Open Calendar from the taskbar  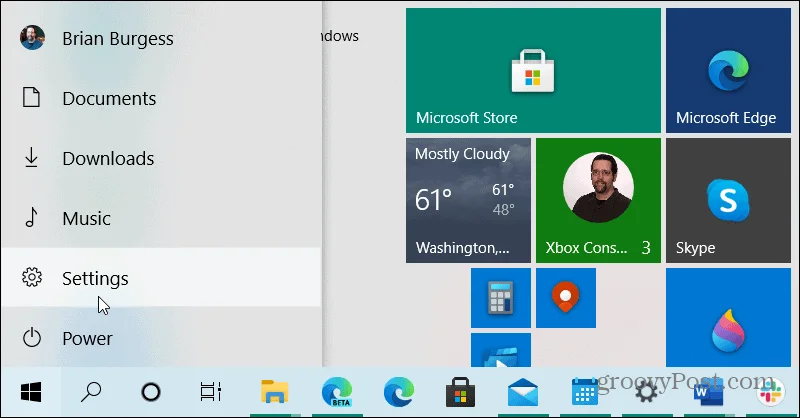(585, 392)
